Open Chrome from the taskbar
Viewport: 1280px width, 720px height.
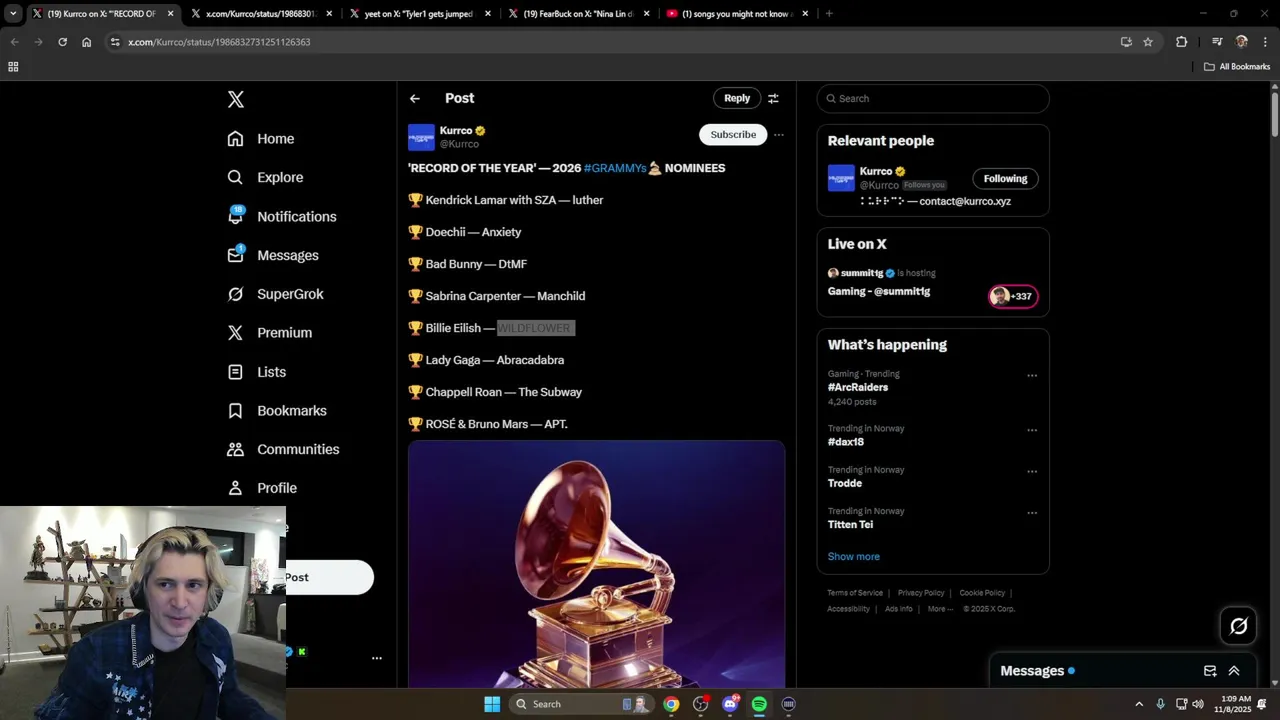point(671,704)
